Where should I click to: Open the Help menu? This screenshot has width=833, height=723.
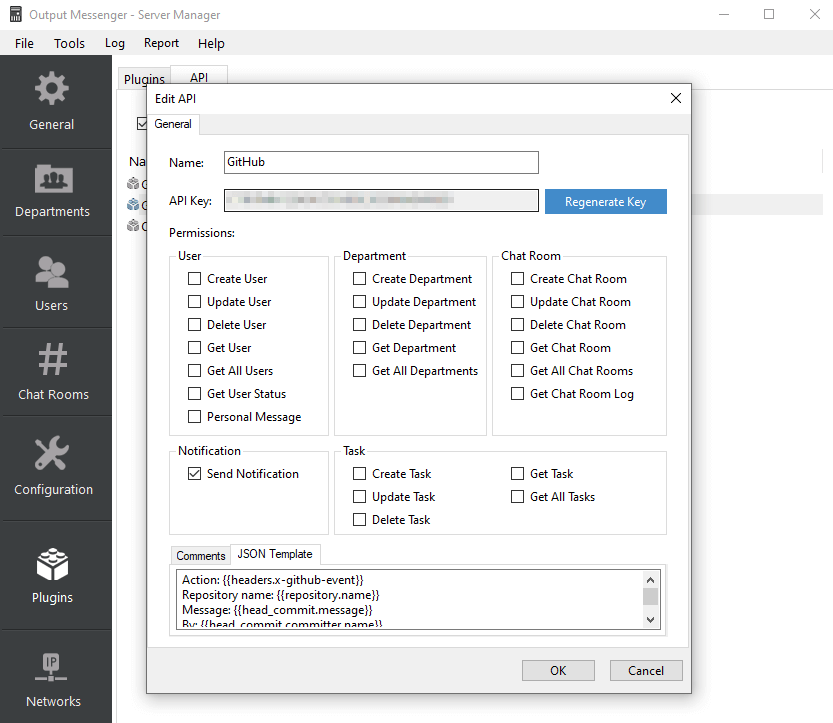pyautogui.click(x=211, y=43)
